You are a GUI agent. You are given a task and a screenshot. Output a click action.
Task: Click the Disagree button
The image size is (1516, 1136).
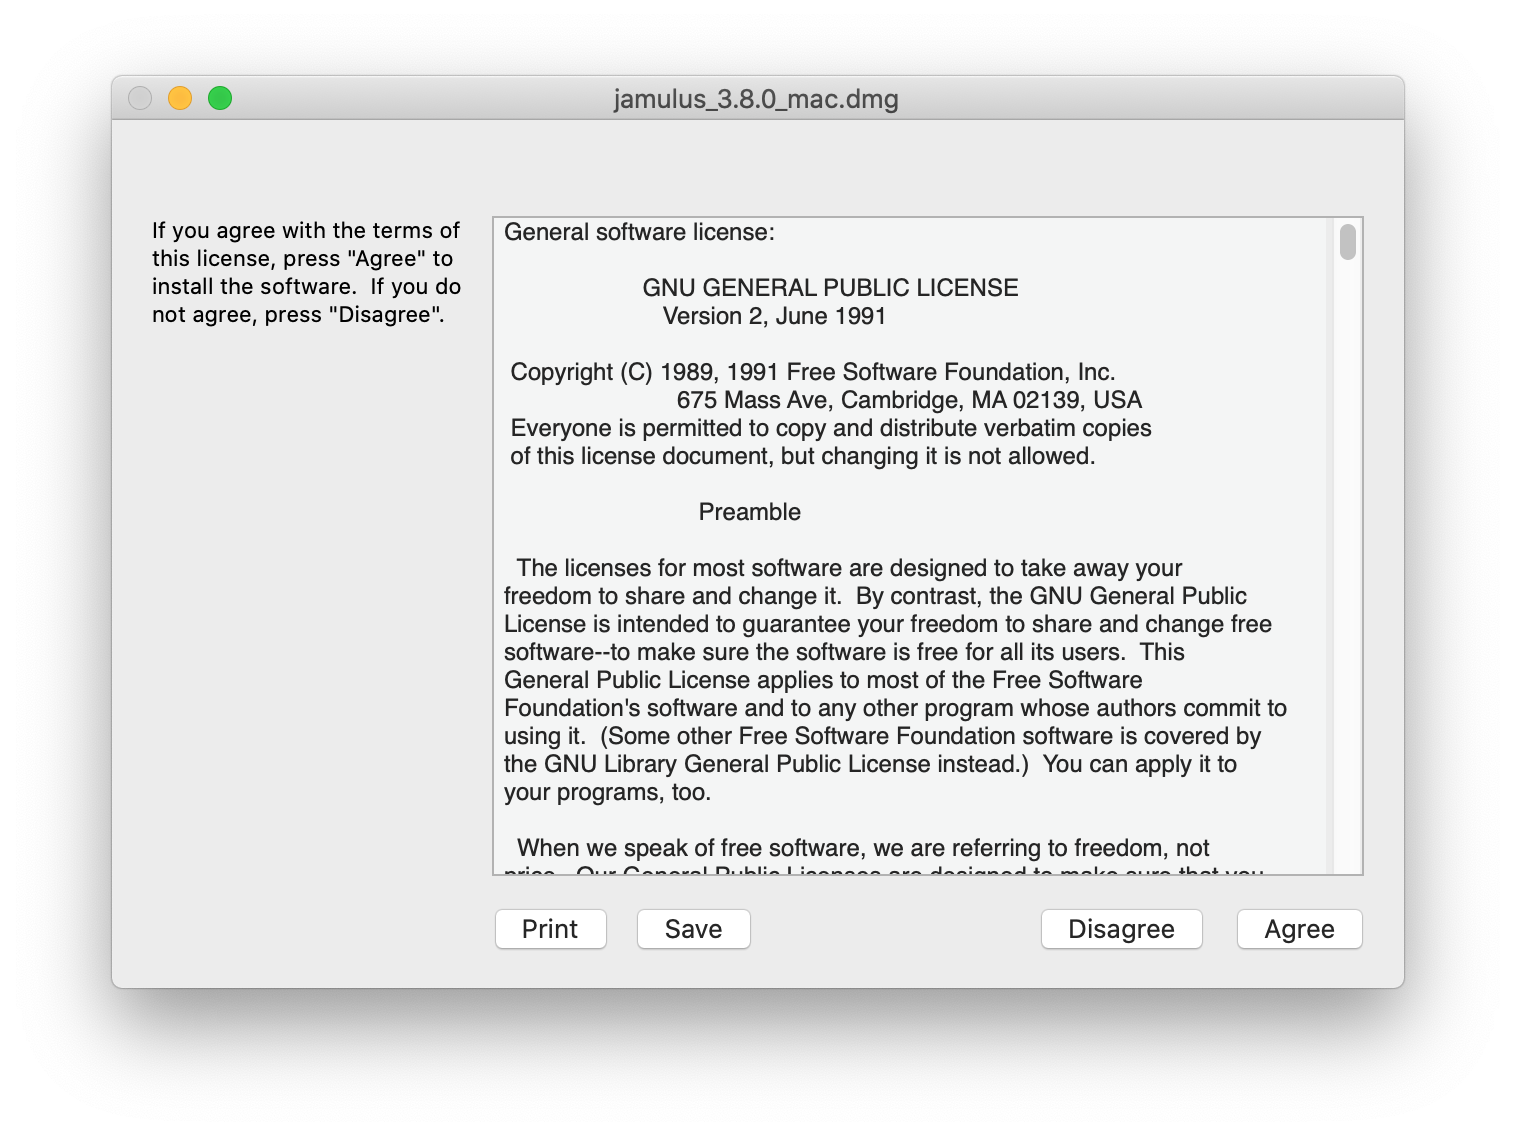[1121, 929]
